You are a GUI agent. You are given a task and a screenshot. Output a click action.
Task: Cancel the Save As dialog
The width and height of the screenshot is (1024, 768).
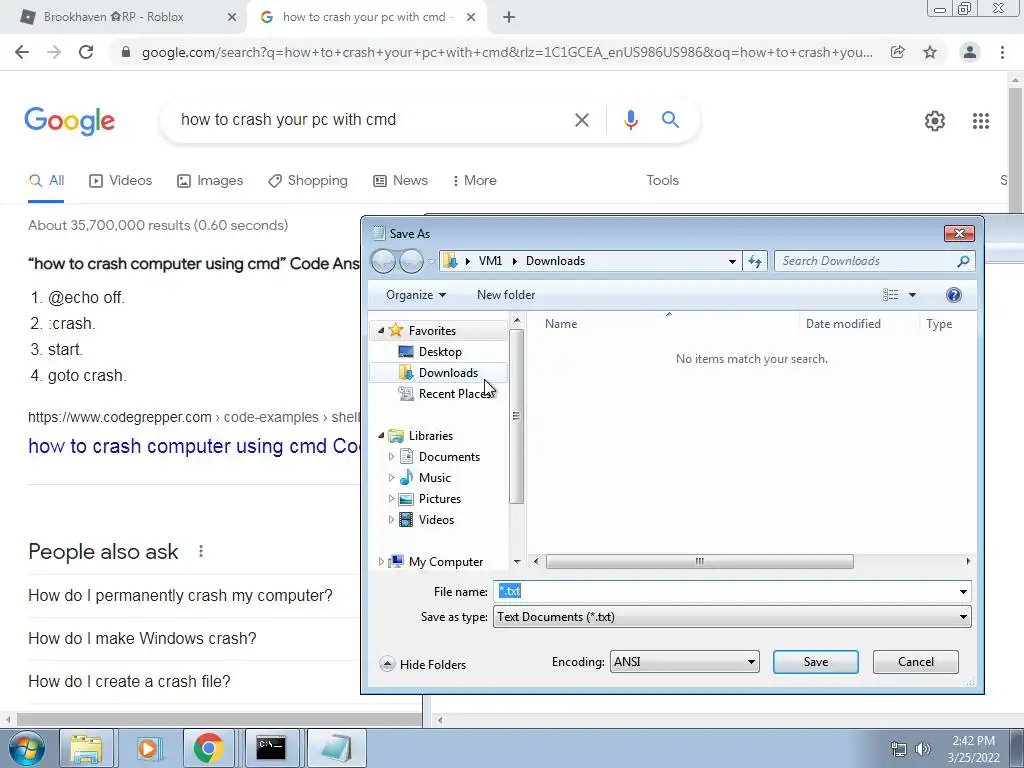coord(916,662)
